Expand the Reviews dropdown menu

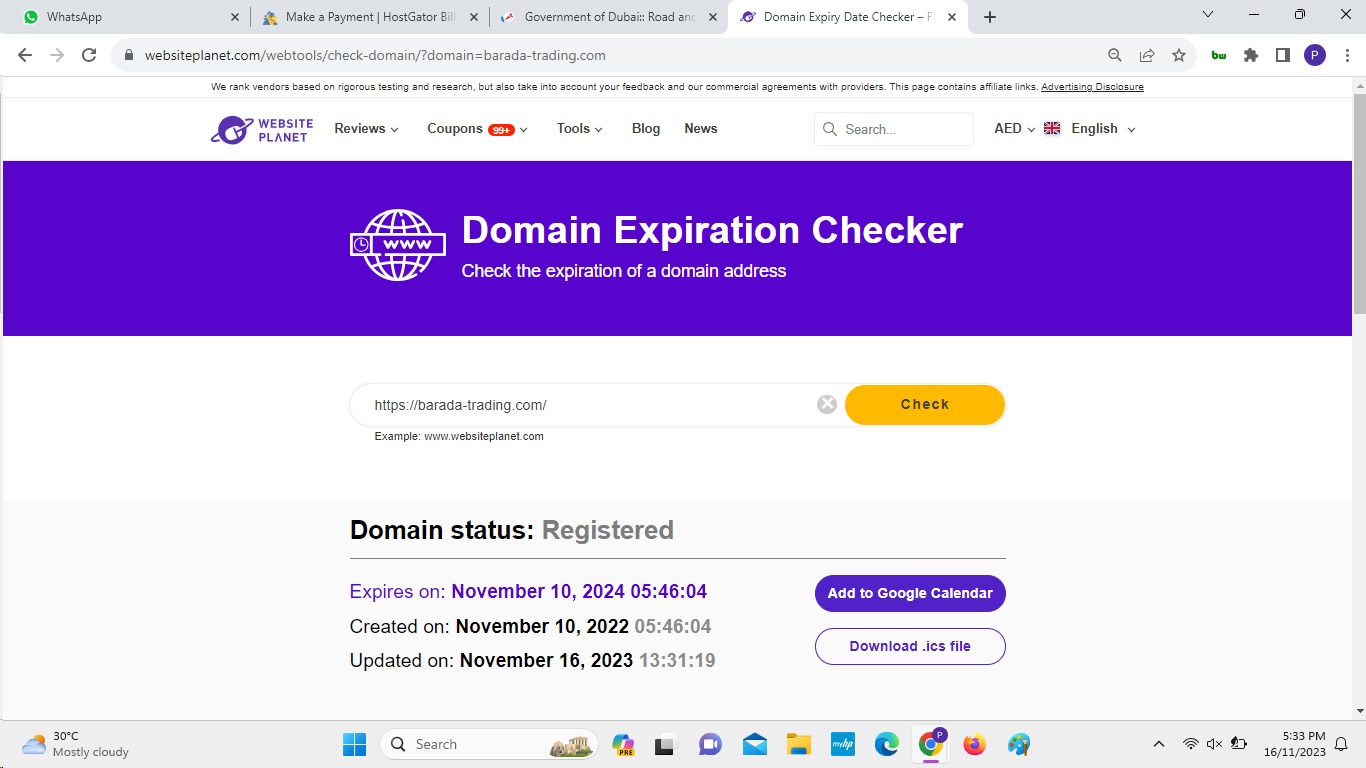point(366,129)
